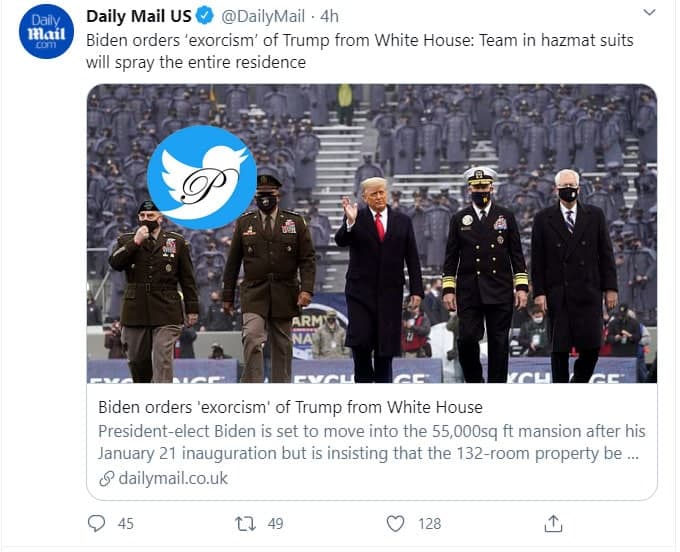Image resolution: width=680 pixels, height=552 pixels.
Task: Click the @DailyMail handle
Action: click(263, 16)
